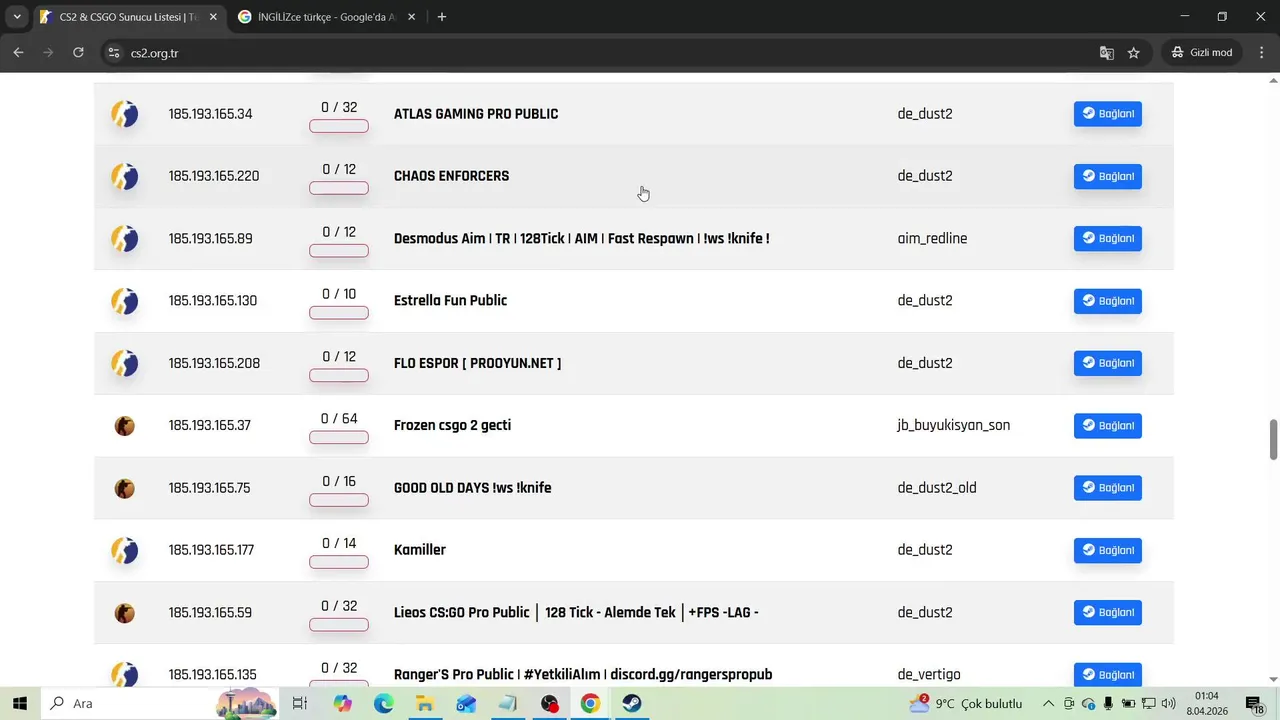Open the weather widget showing 9°C Çok bulutlu
Image resolution: width=1280 pixels, height=720 pixels.
[x=966, y=704]
